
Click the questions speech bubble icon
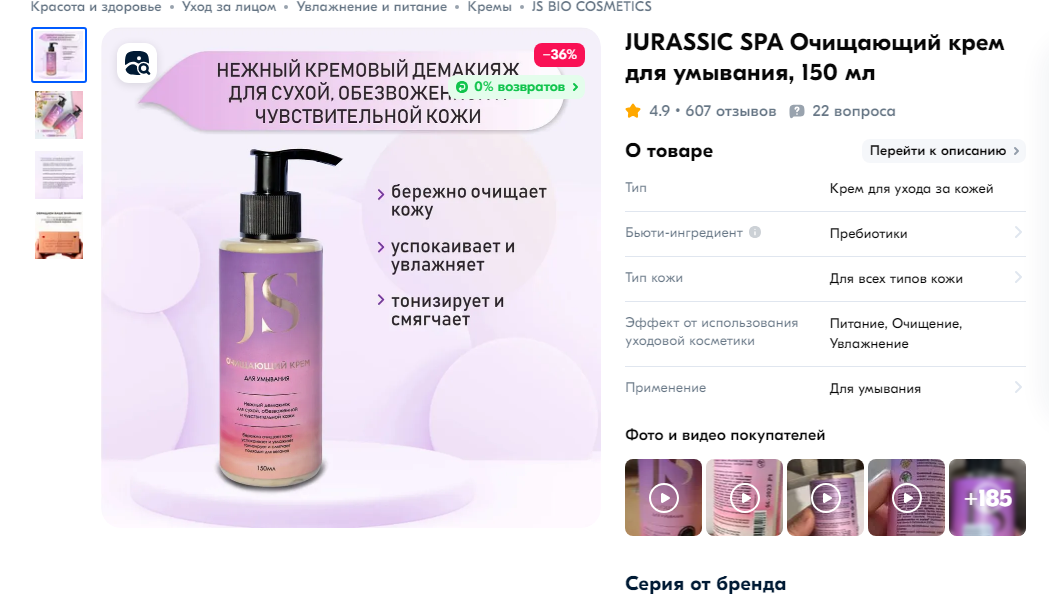pyautogui.click(x=796, y=111)
